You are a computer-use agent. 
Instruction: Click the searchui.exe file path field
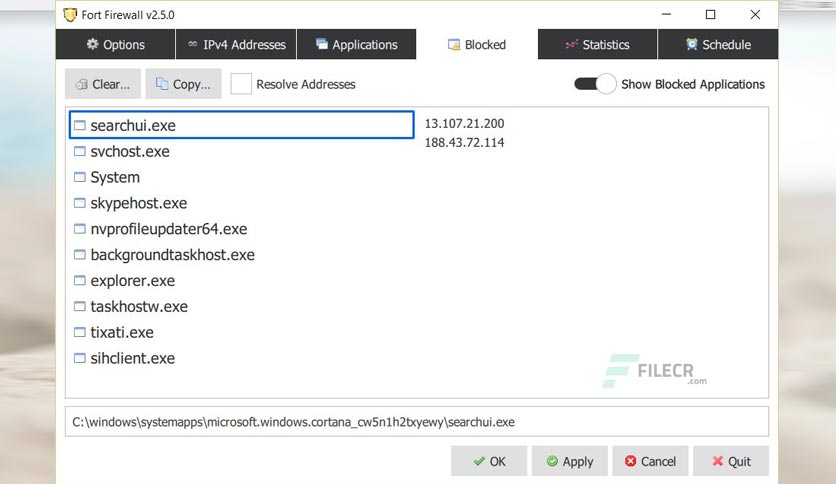point(417,422)
